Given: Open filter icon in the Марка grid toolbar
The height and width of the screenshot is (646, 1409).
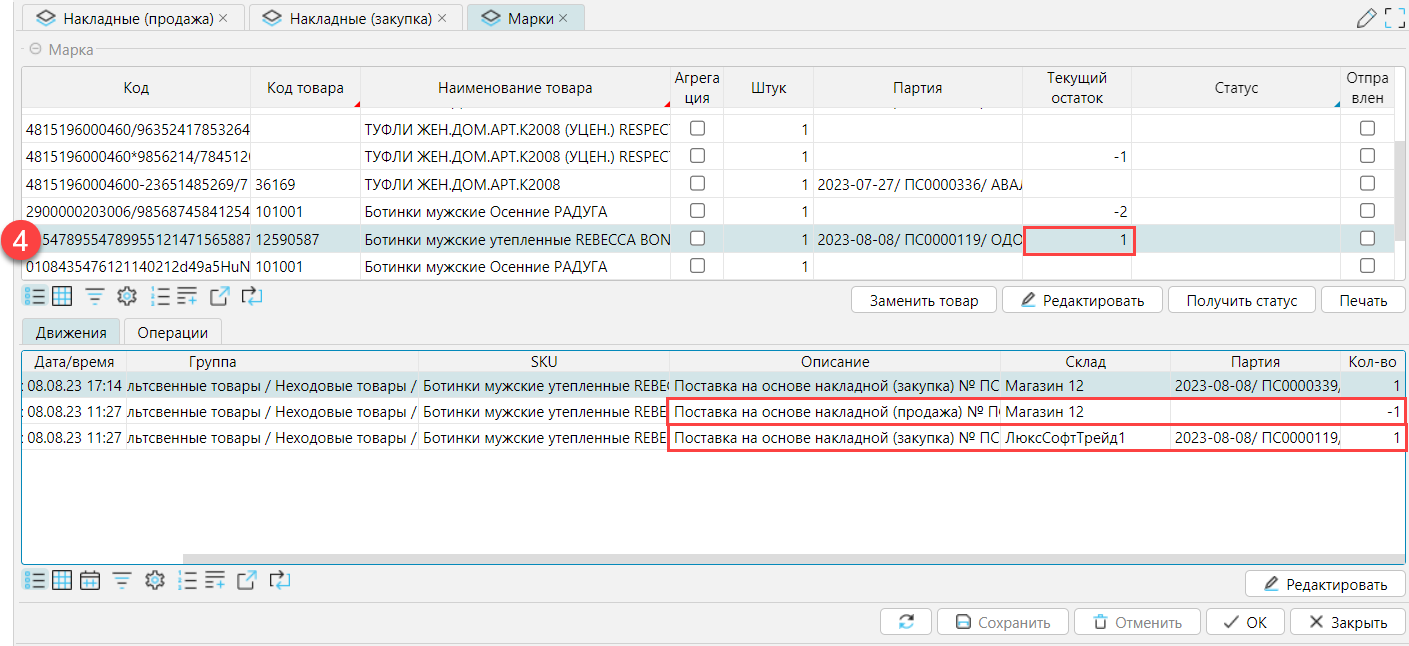Looking at the screenshot, I should pyautogui.click(x=94, y=295).
